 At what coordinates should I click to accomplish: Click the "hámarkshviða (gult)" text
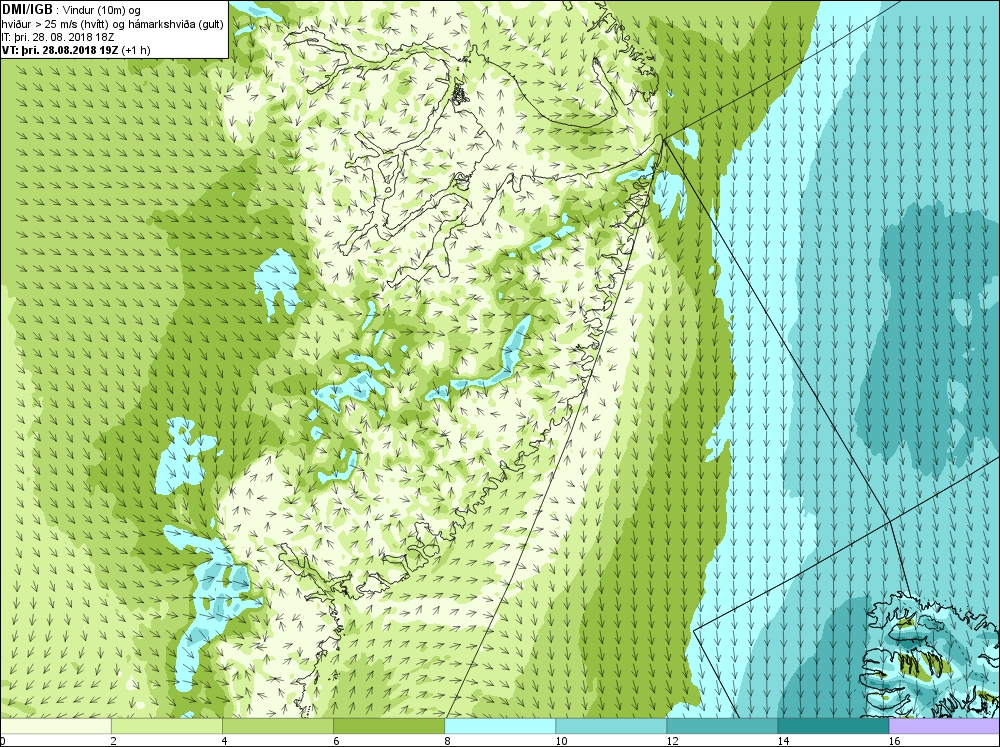pos(178,24)
